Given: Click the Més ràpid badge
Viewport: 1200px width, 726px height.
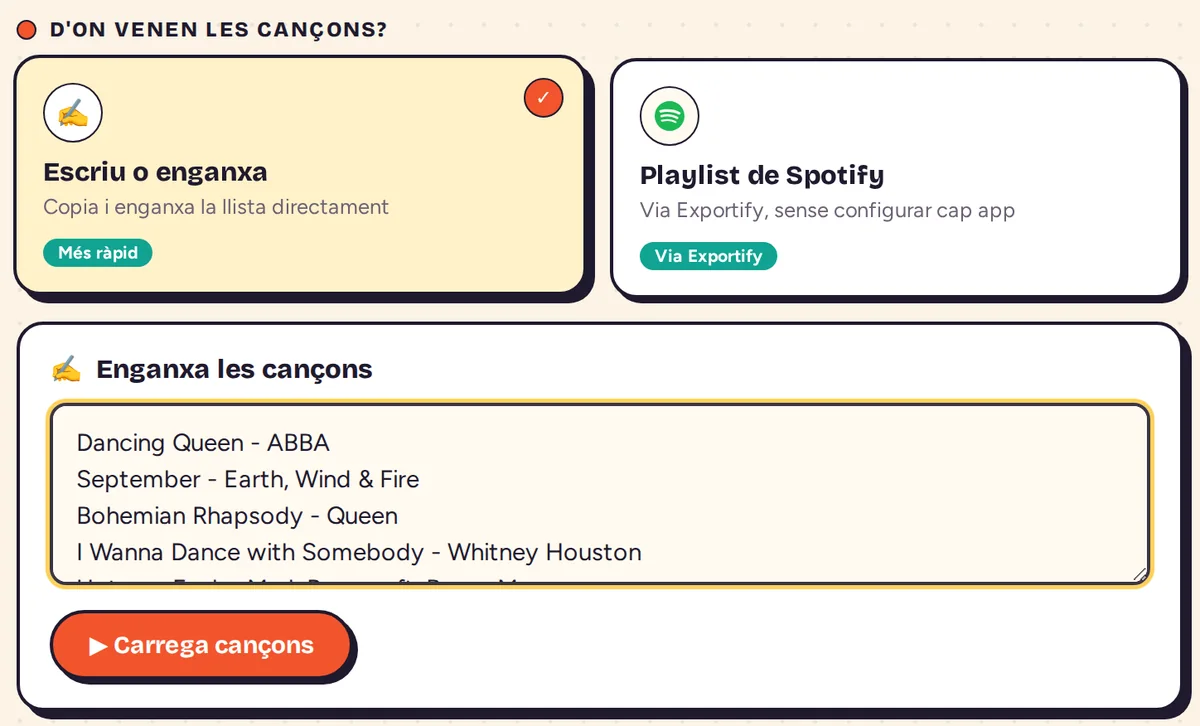Looking at the screenshot, I should [97, 253].
